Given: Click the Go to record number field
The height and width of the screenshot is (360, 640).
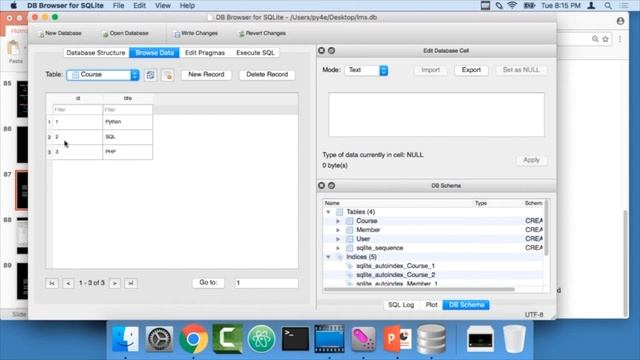Looking at the screenshot, I should point(266,283).
